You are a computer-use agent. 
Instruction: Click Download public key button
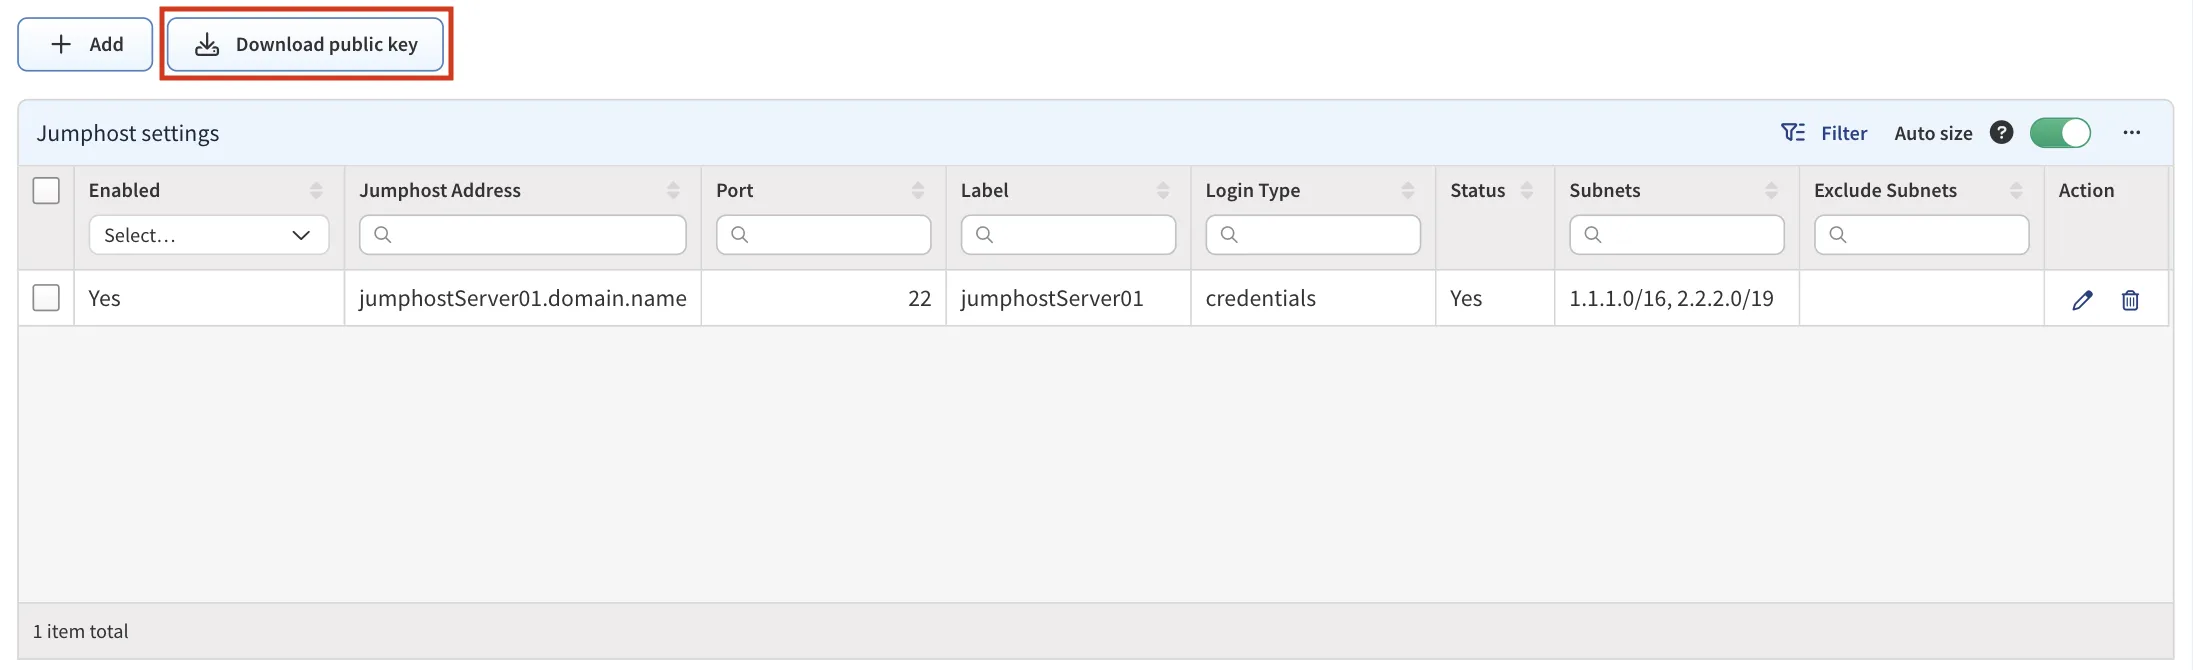tap(305, 44)
